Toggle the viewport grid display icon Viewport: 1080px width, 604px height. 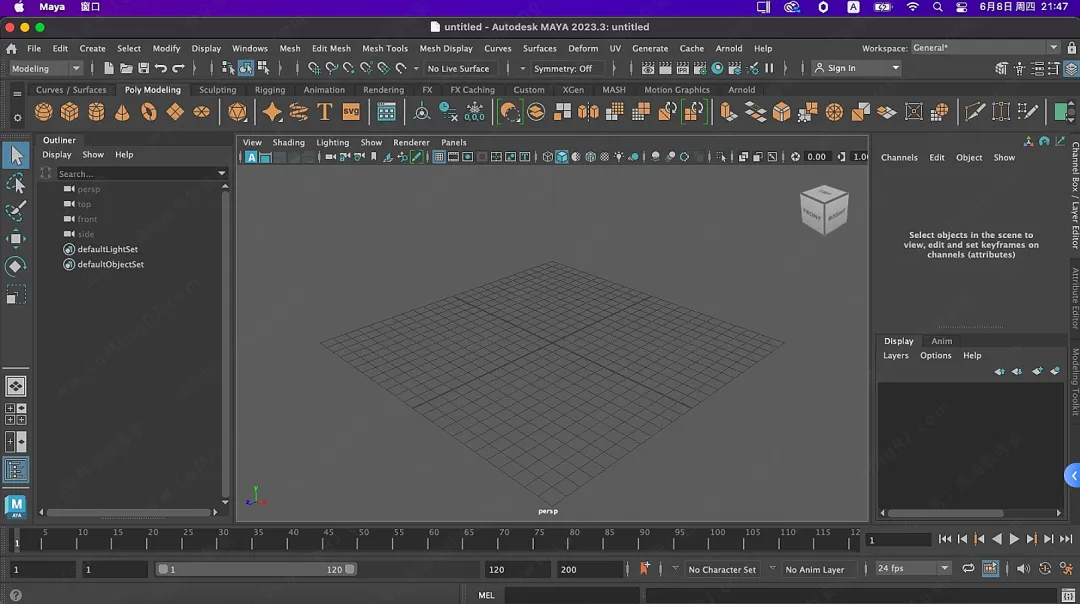click(438, 157)
